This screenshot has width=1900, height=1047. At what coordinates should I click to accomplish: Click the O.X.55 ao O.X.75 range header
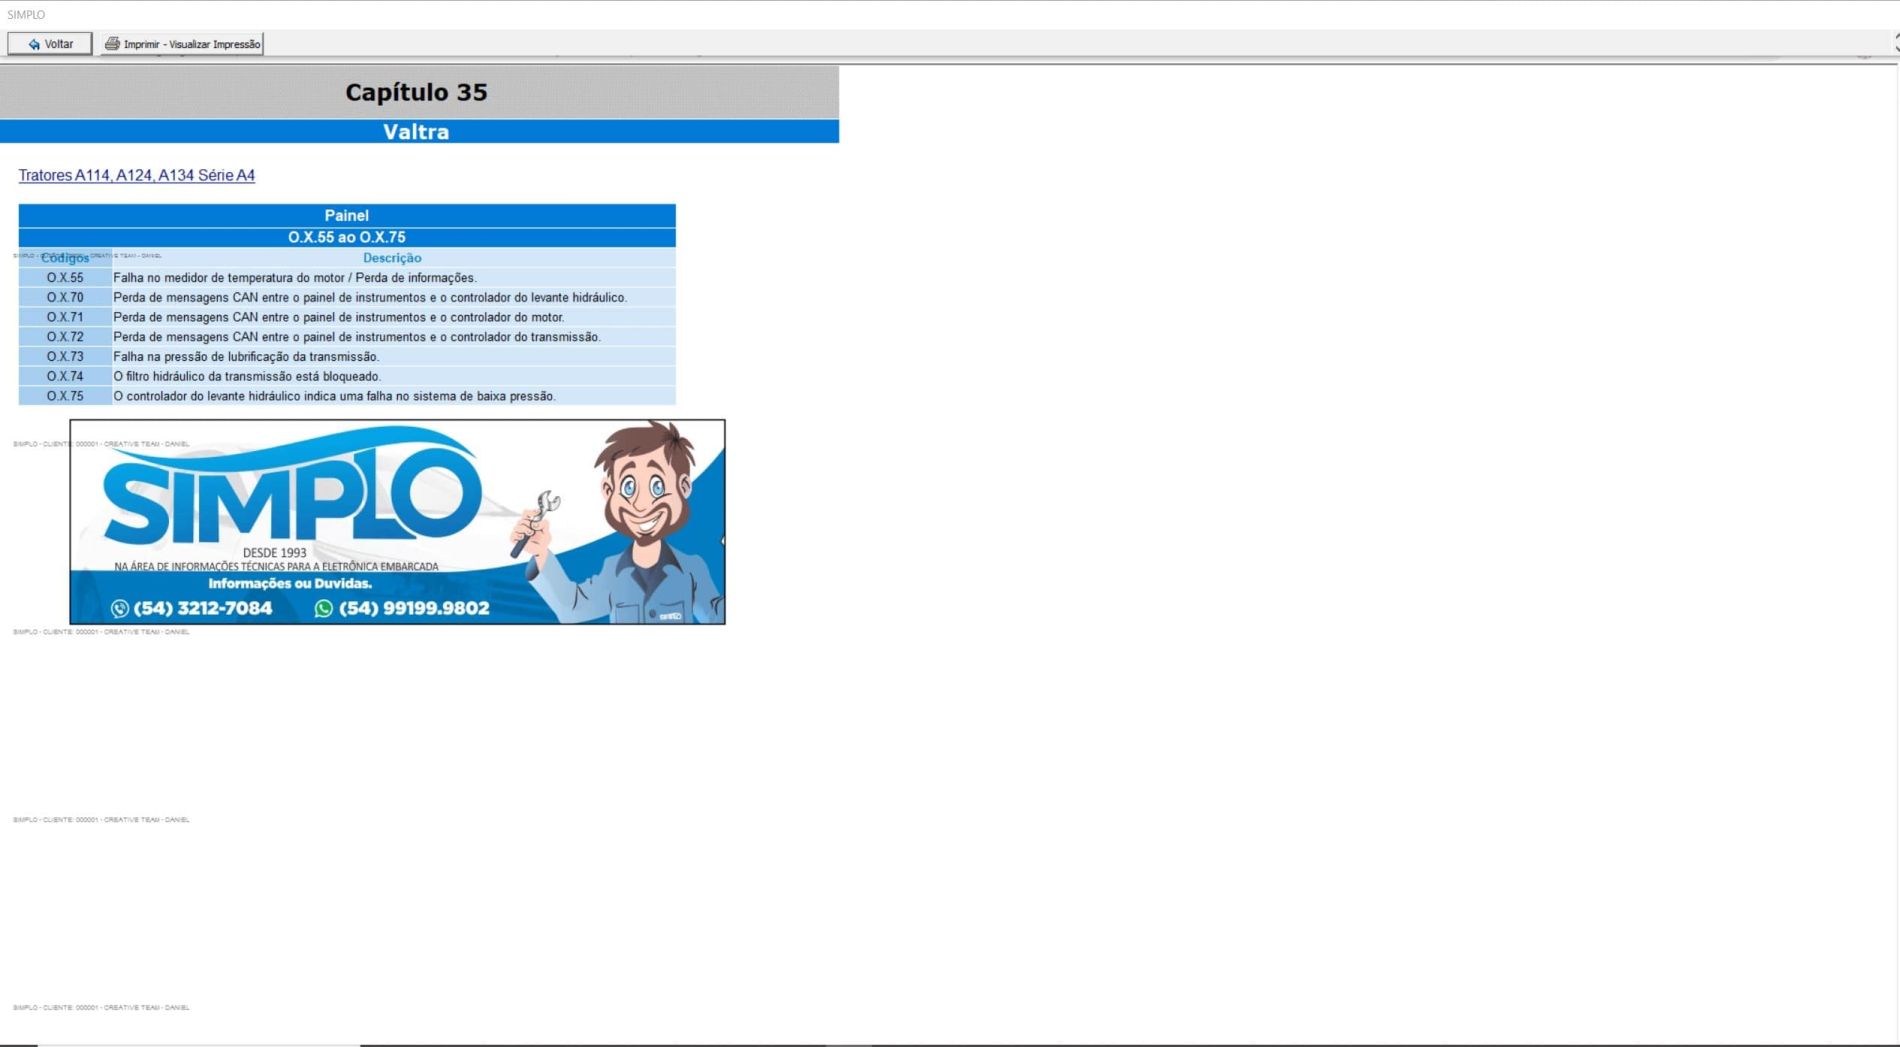click(346, 237)
